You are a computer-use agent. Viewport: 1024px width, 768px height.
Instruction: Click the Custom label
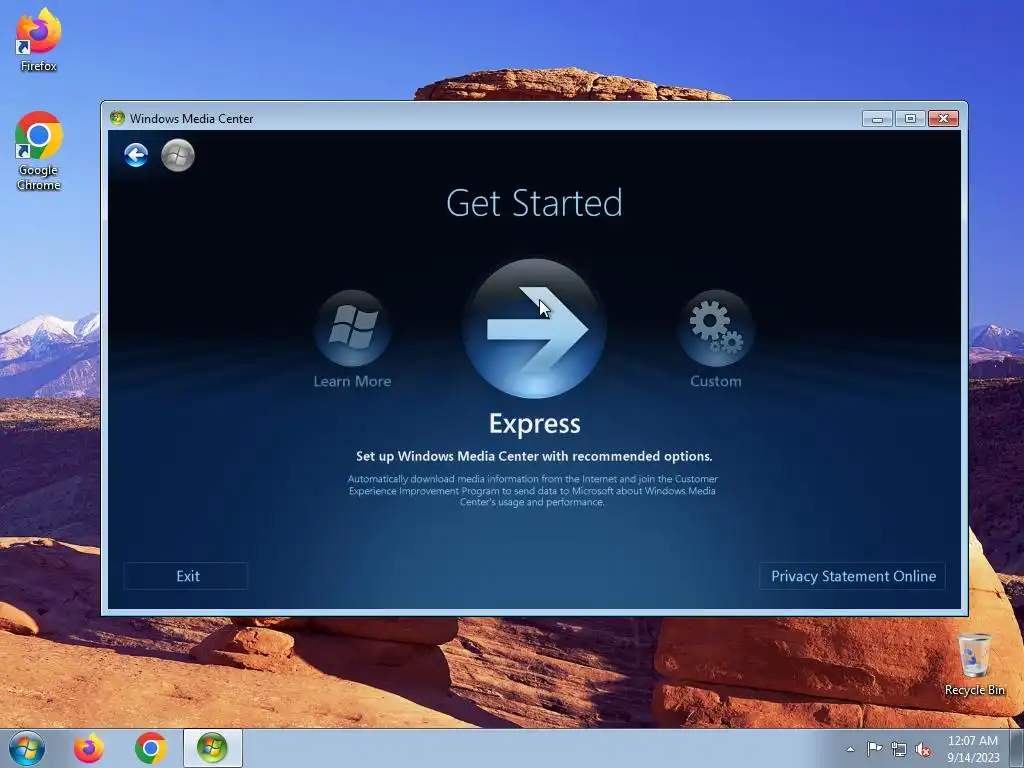[716, 381]
